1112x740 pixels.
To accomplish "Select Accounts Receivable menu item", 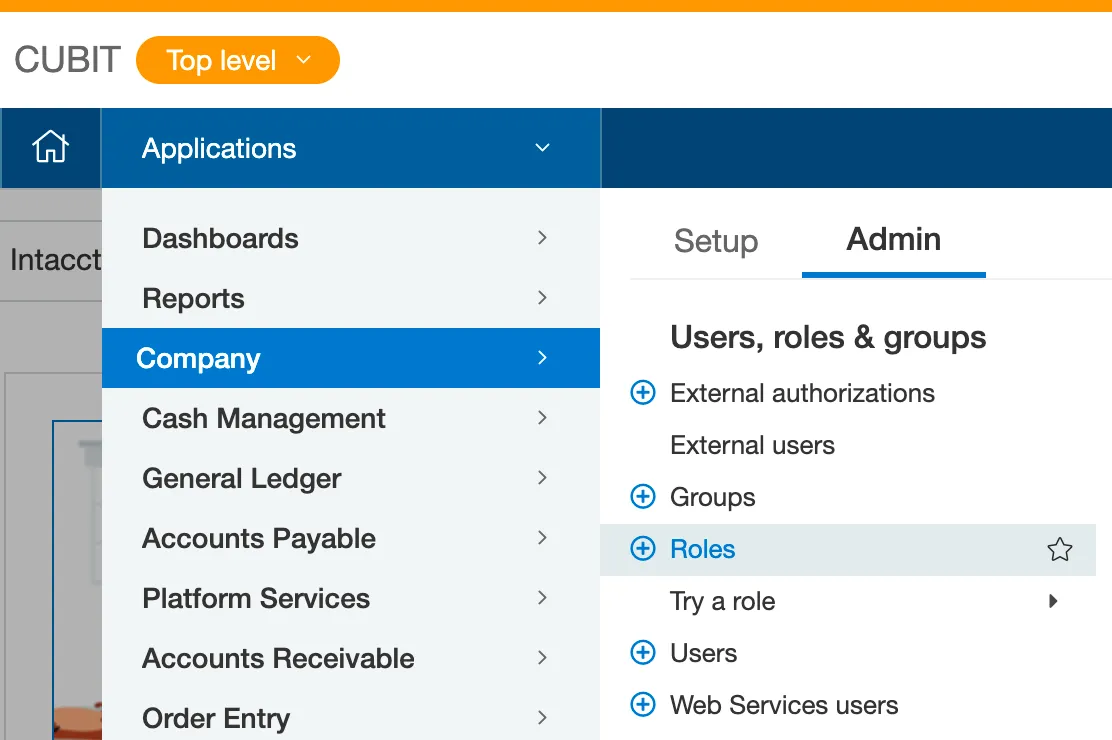I will [351, 658].
